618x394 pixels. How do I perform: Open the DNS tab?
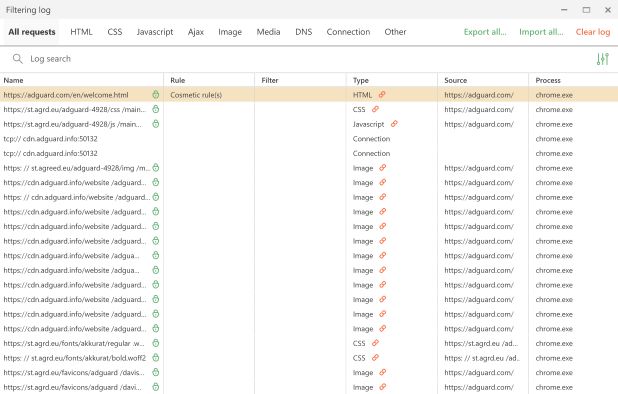tap(303, 32)
